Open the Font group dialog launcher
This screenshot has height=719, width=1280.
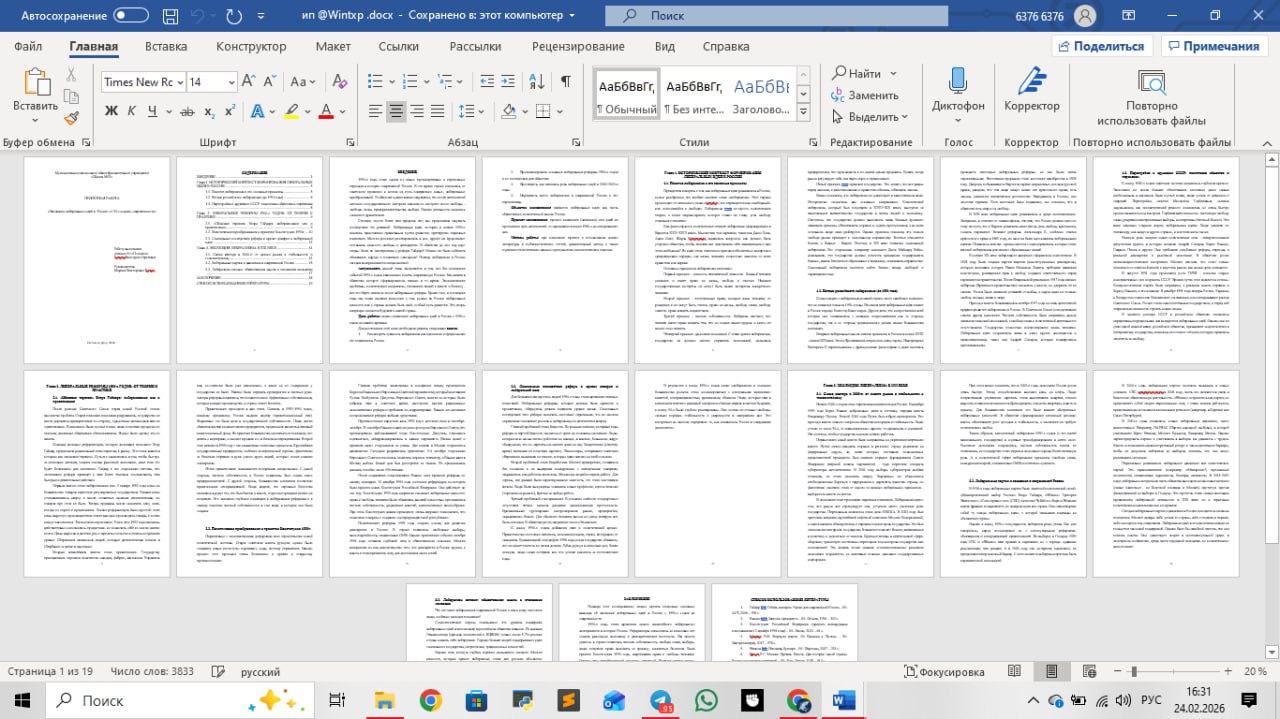tap(350, 142)
